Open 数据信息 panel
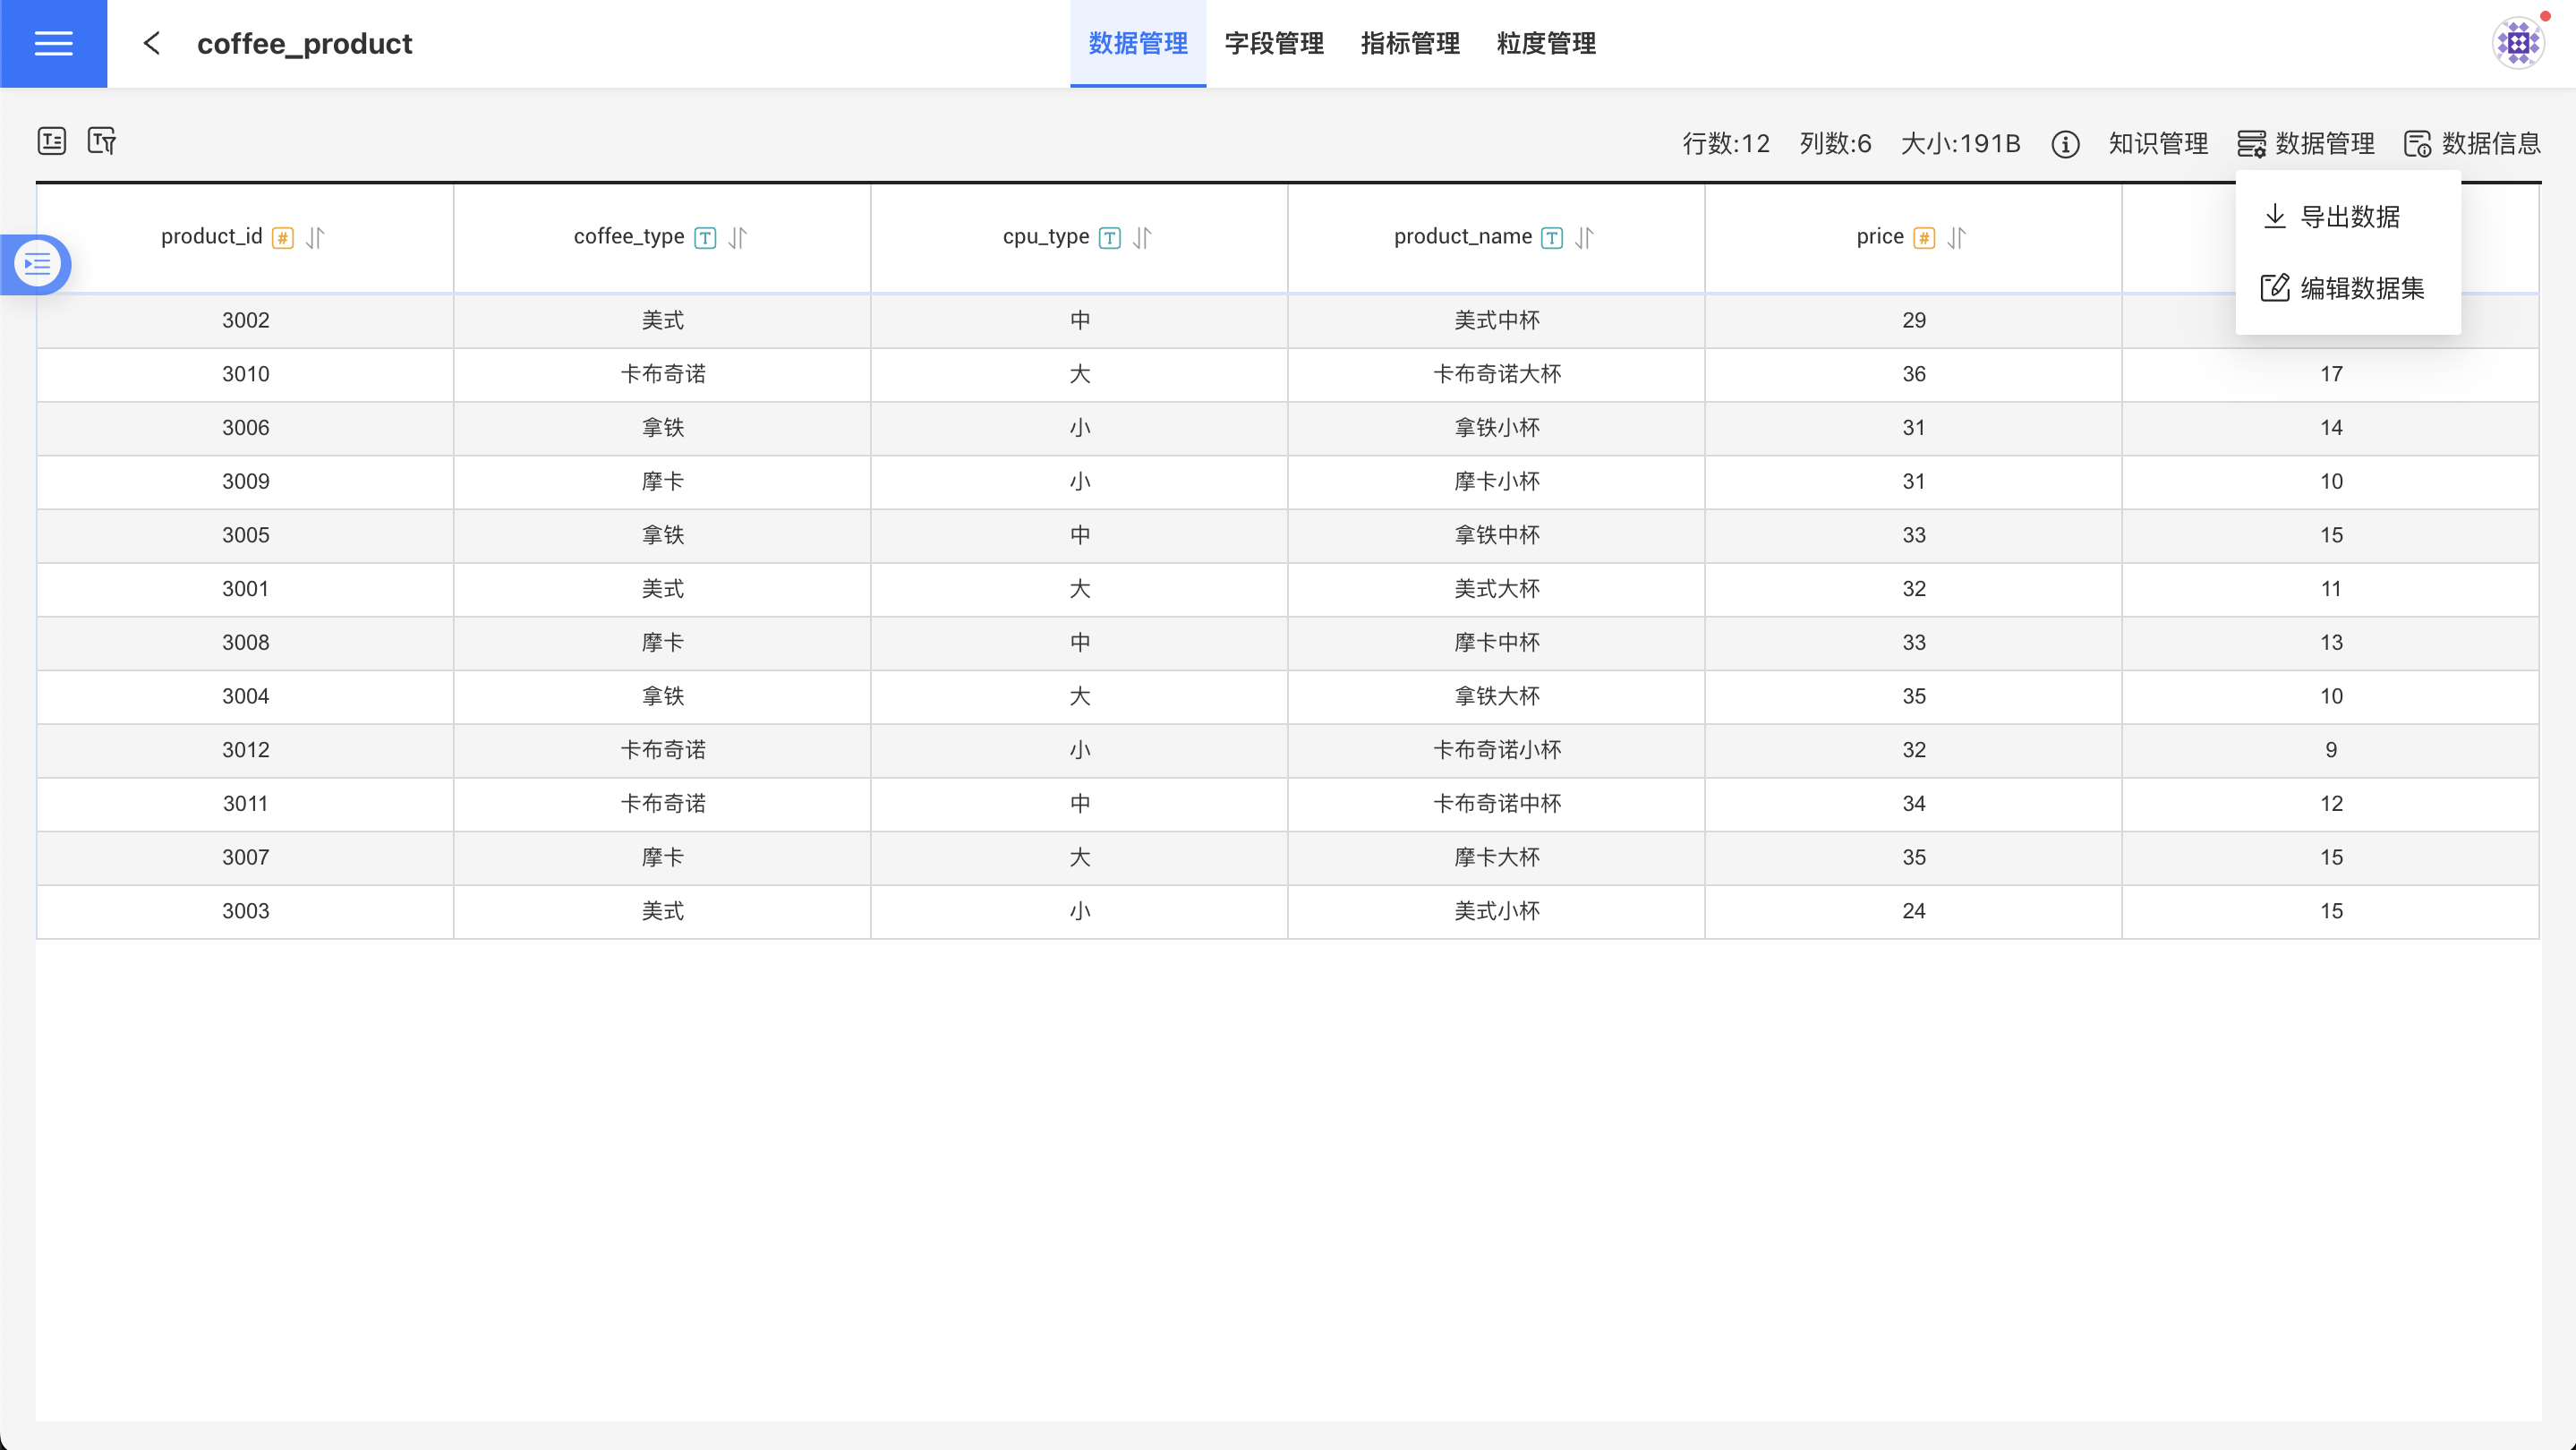 [x=2472, y=144]
